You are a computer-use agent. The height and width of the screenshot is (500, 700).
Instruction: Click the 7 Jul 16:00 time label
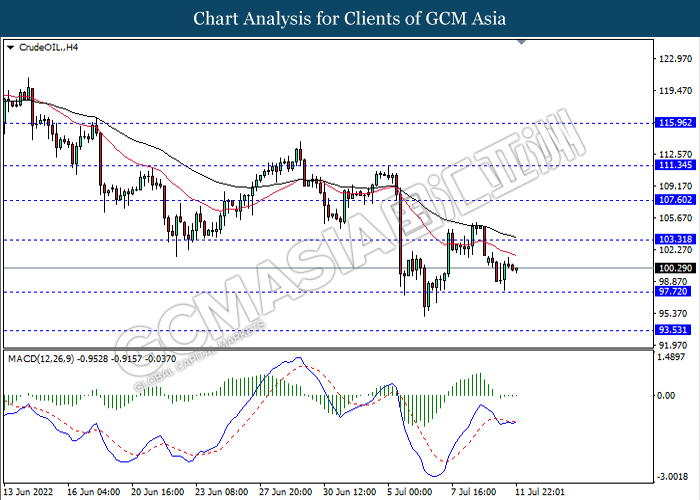474,492
